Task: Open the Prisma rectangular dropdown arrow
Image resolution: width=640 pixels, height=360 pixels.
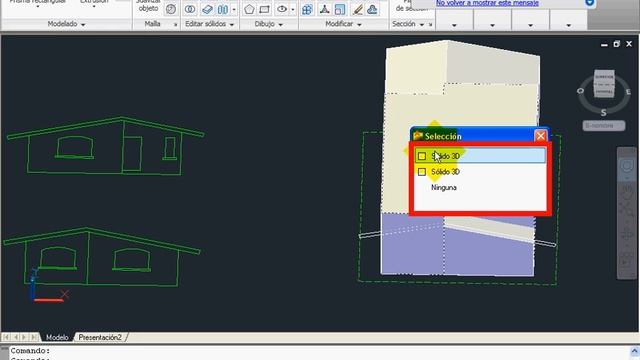Action: click(x=38, y=7)
